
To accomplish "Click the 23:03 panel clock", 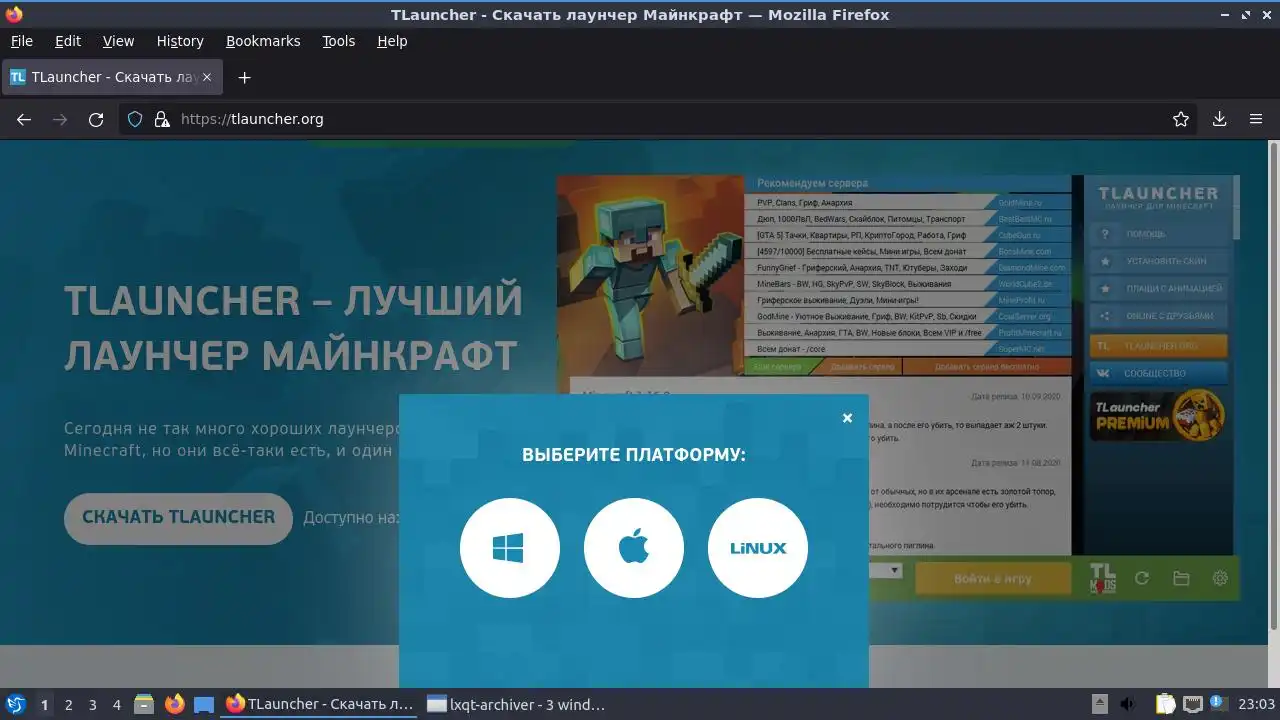I will (x=1256, y=704).
